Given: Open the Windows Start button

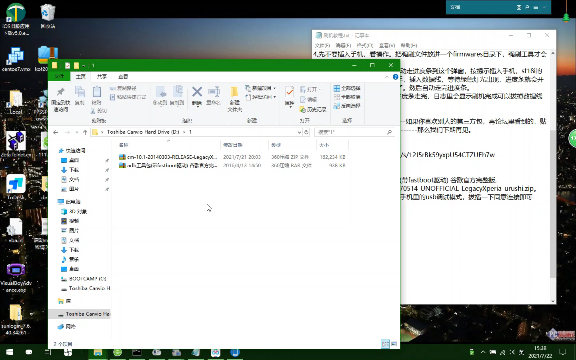Looking at the screenshot, I should coord(10,352).
